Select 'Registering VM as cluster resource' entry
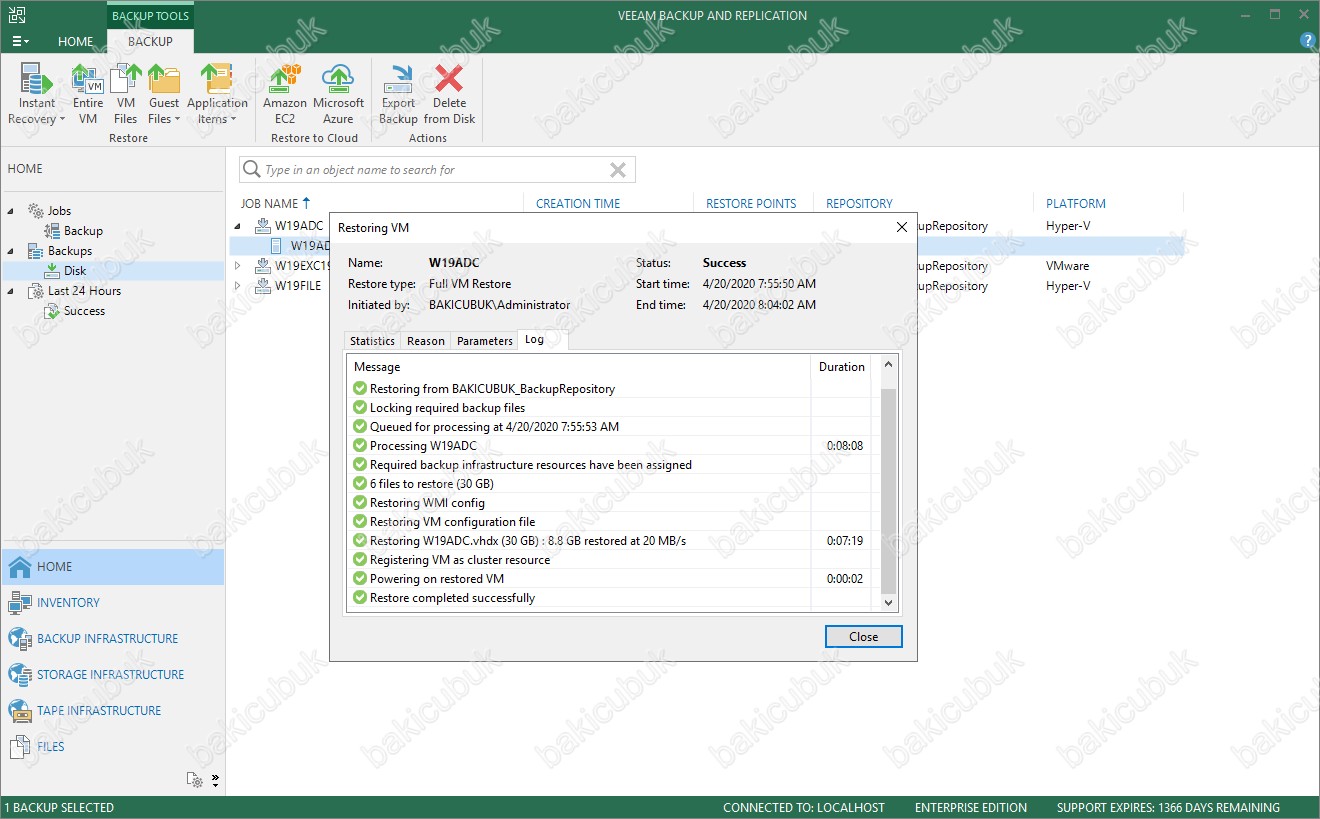Image resolution: width=1320 pixels, height=819 pixels. [x=608, y=560]
